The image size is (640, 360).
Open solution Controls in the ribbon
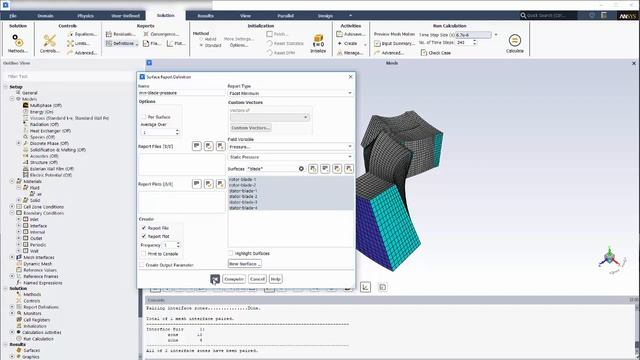[49, 44]
